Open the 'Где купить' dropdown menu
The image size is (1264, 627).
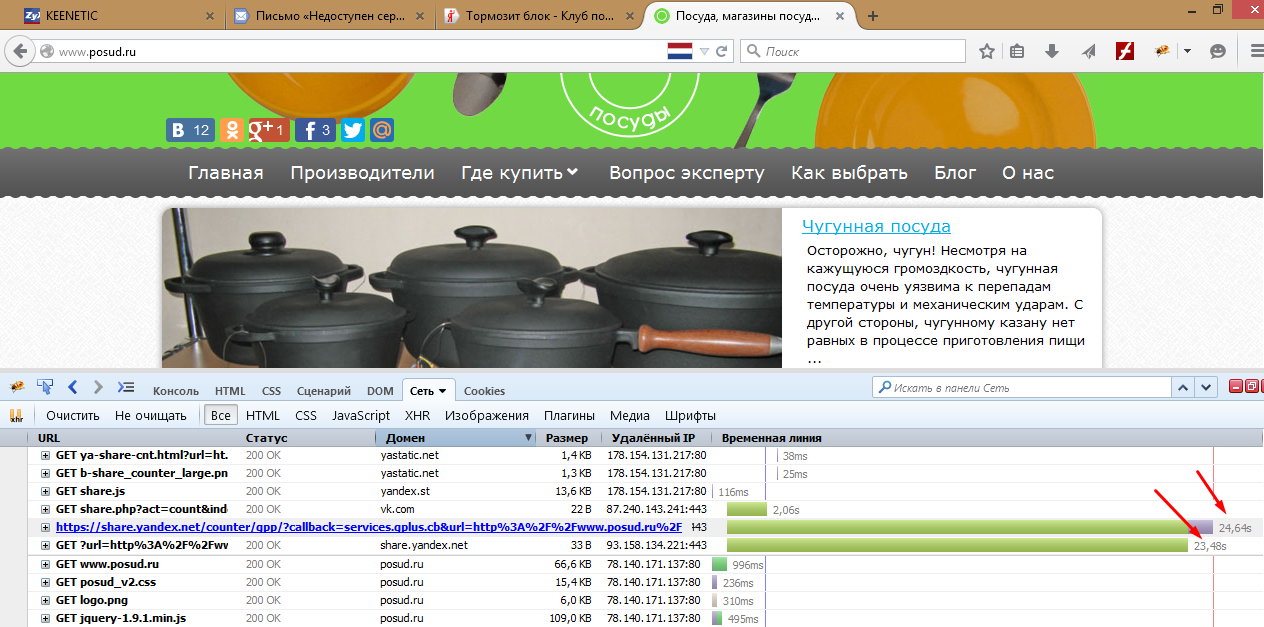pos(520,172)
